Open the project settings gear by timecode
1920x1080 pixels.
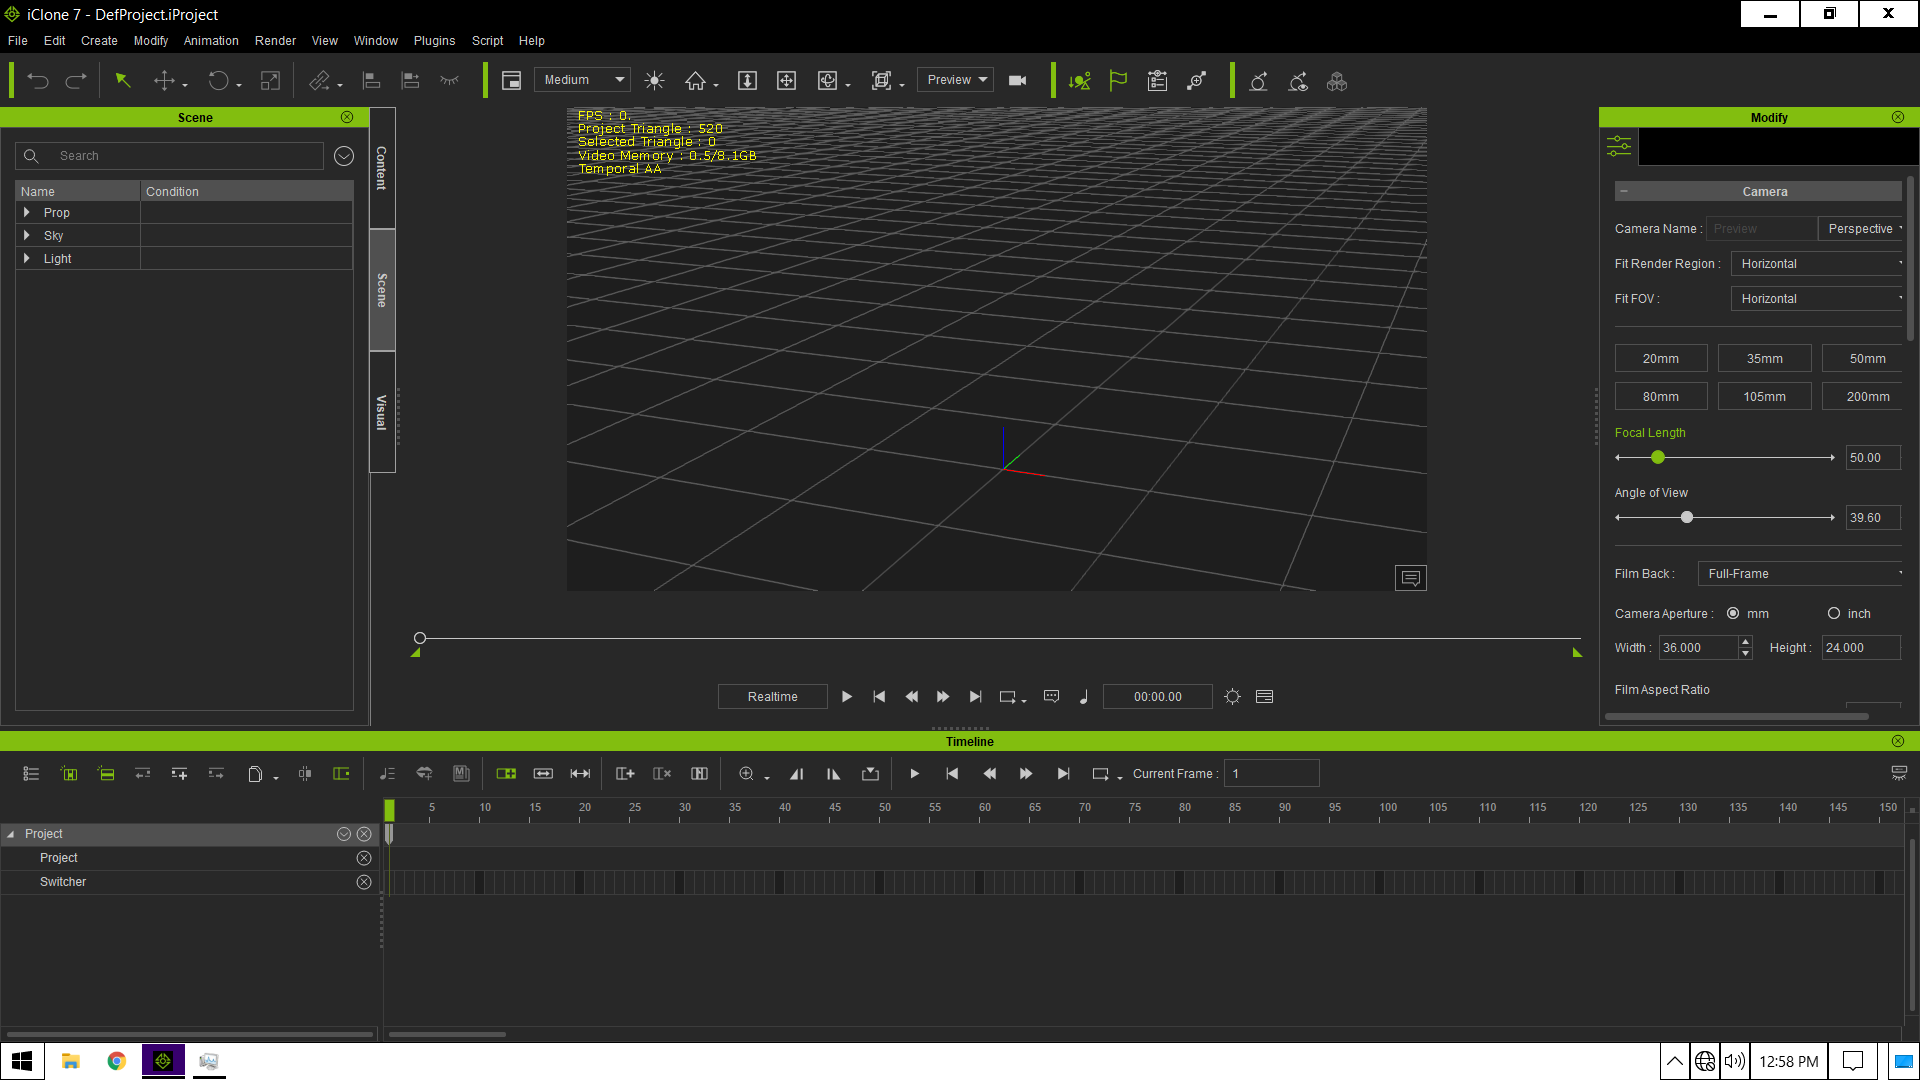tap(1233, 697)
